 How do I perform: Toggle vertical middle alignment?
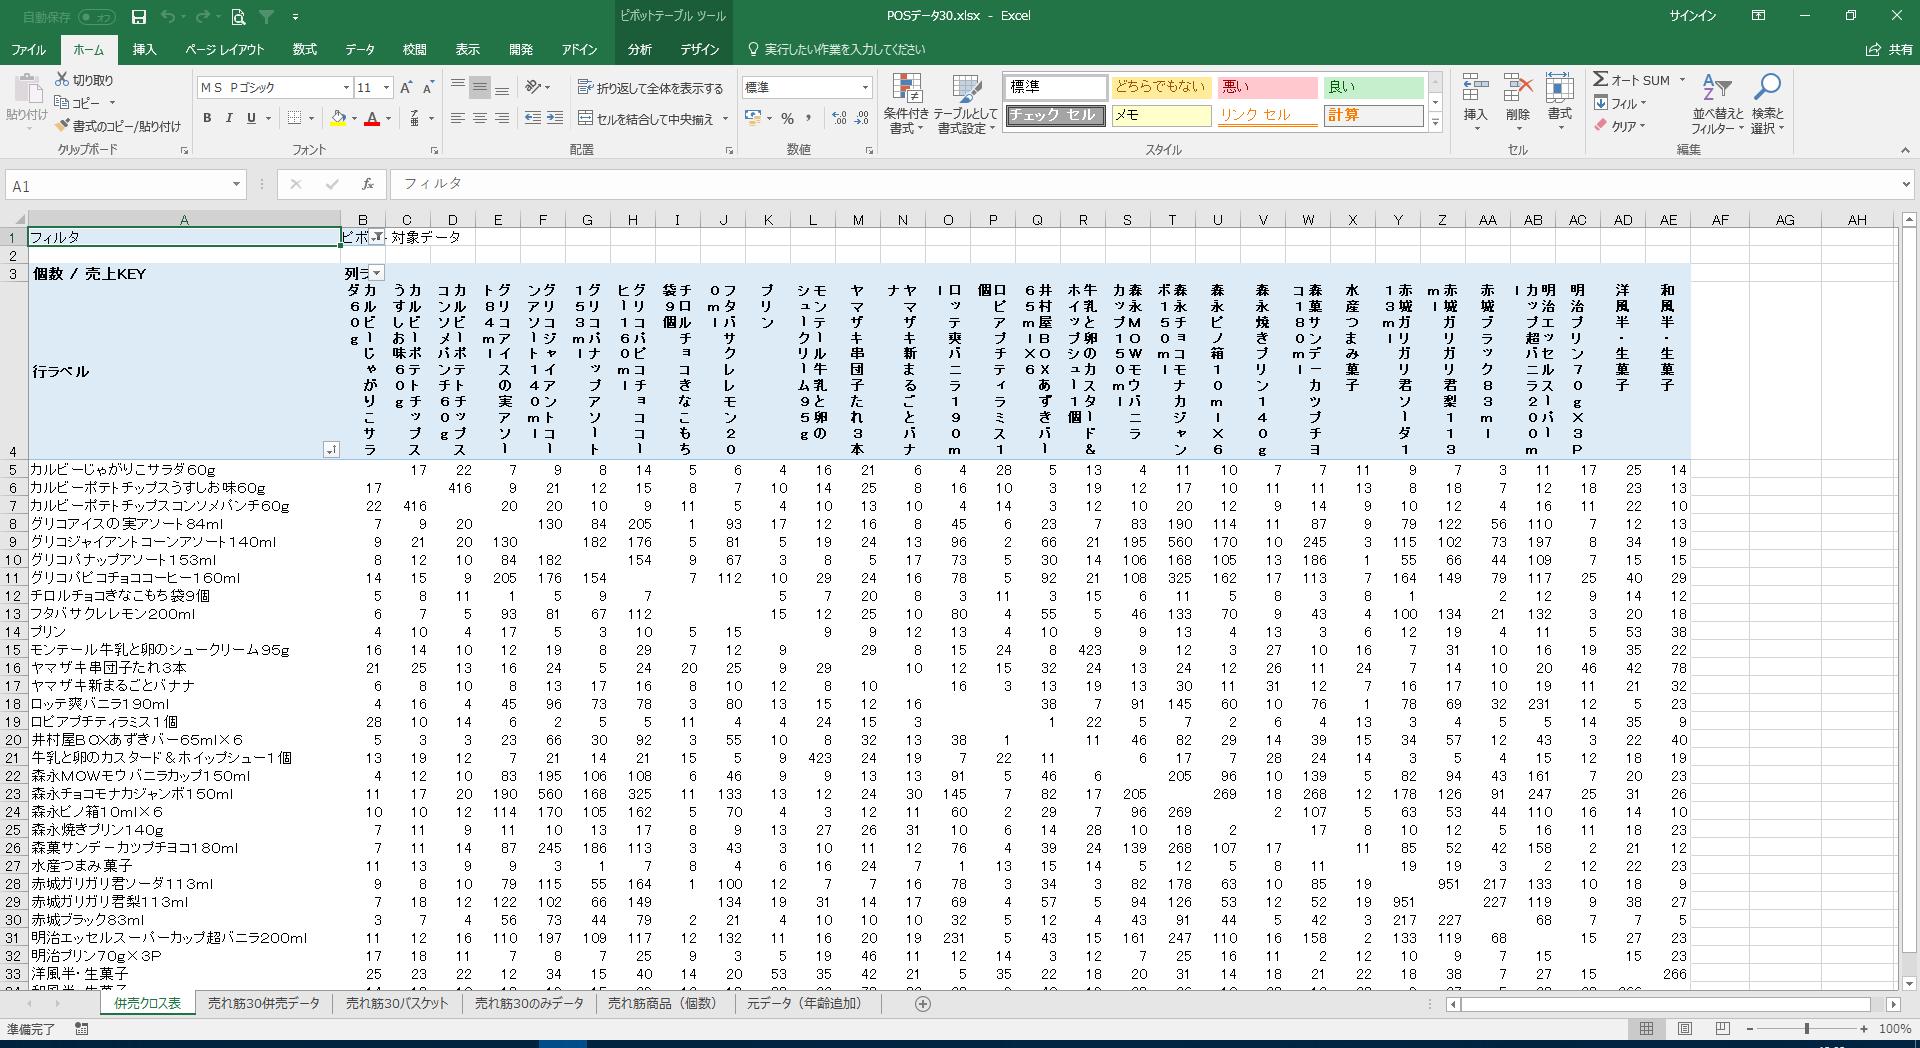[480, 87]
